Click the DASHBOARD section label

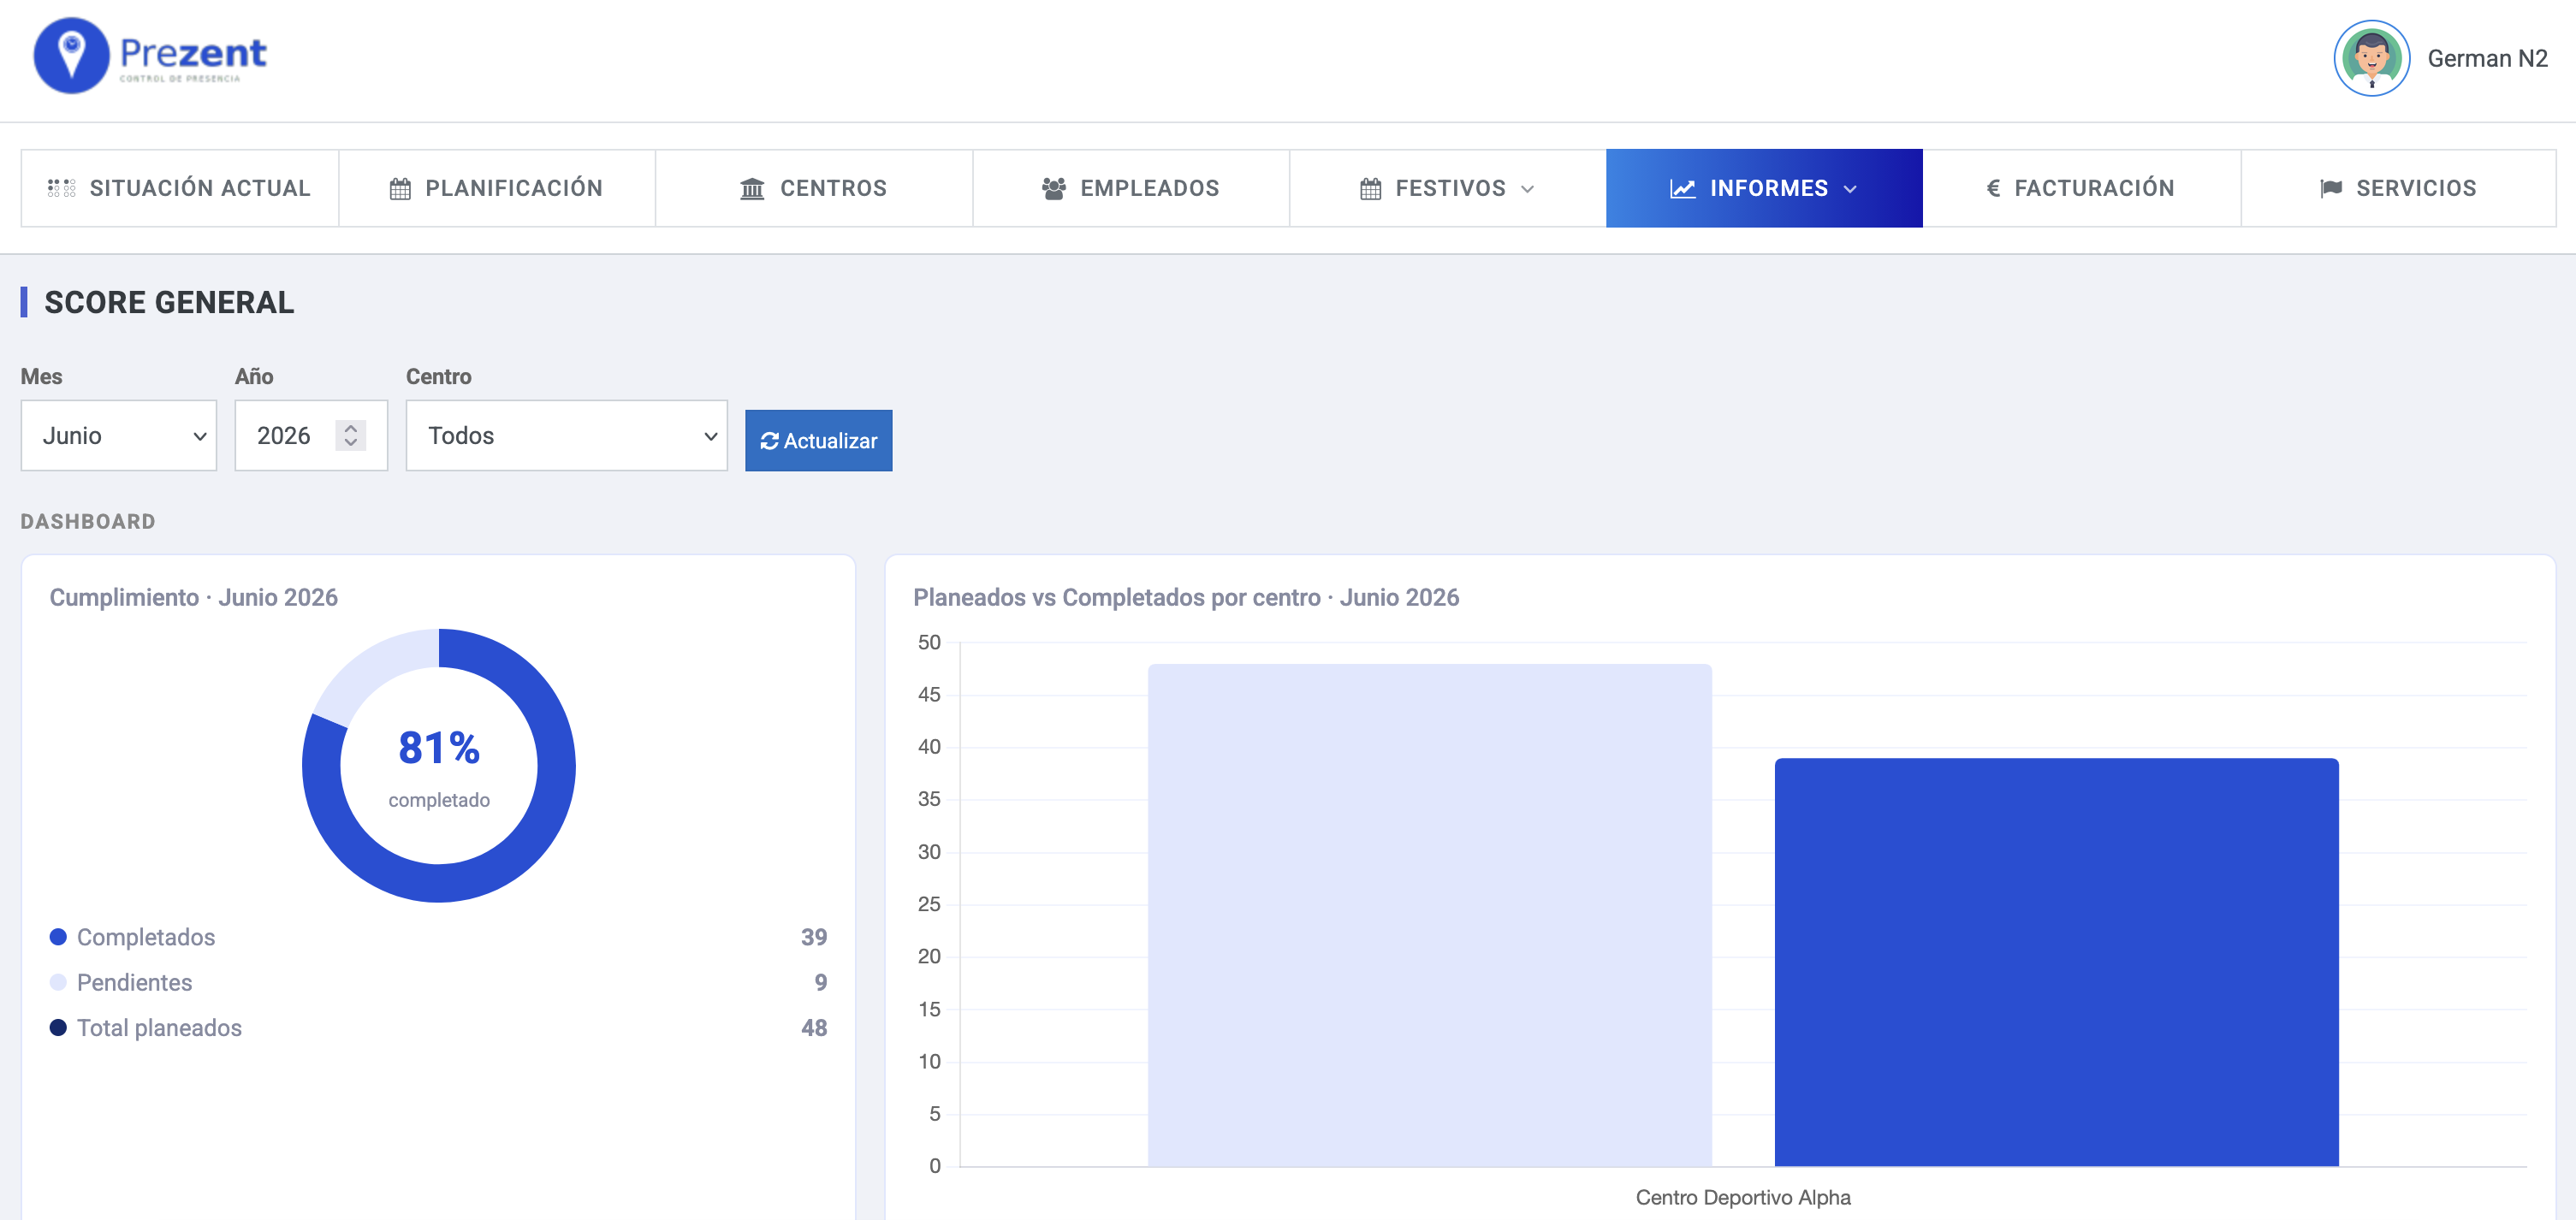tap(88, 521)
